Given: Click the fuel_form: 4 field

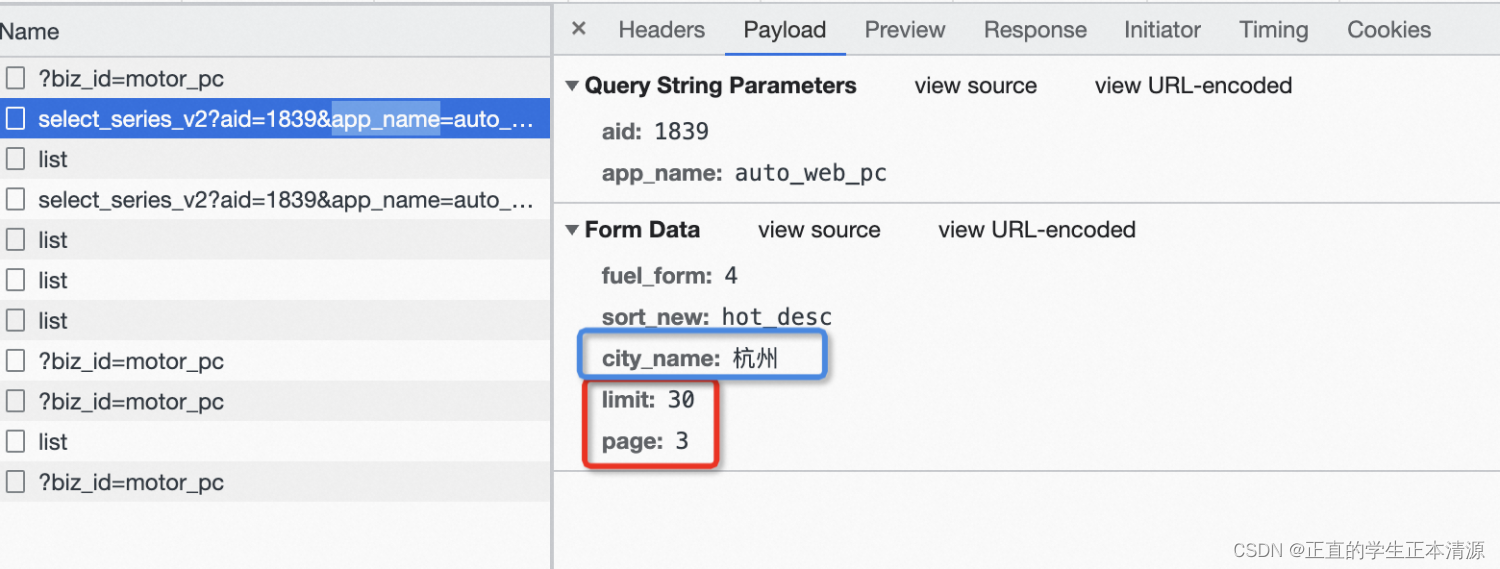Looking at the screenshot, I should 669,276.
